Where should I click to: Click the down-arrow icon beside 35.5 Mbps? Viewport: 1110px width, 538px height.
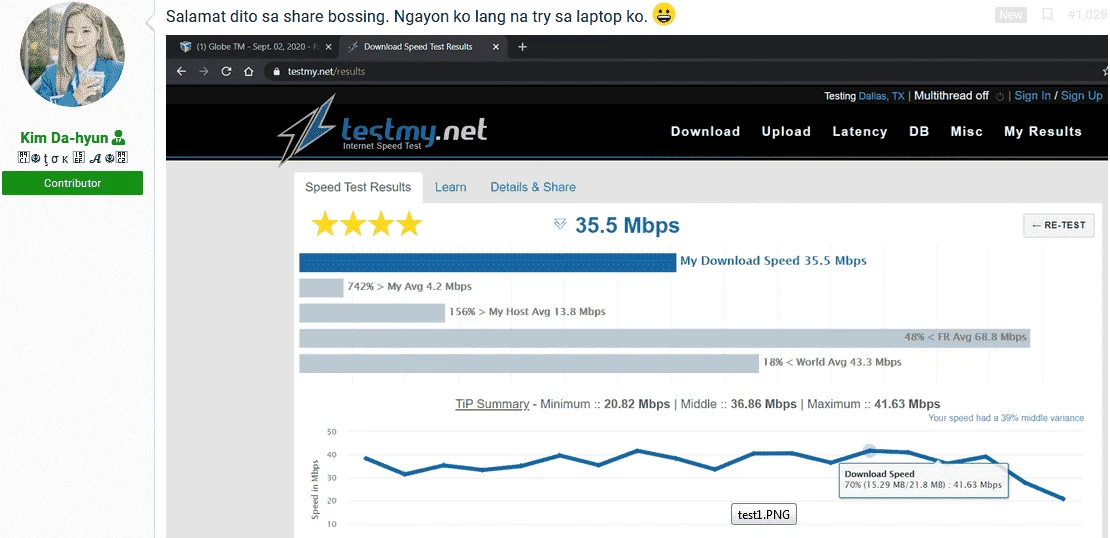560,224
